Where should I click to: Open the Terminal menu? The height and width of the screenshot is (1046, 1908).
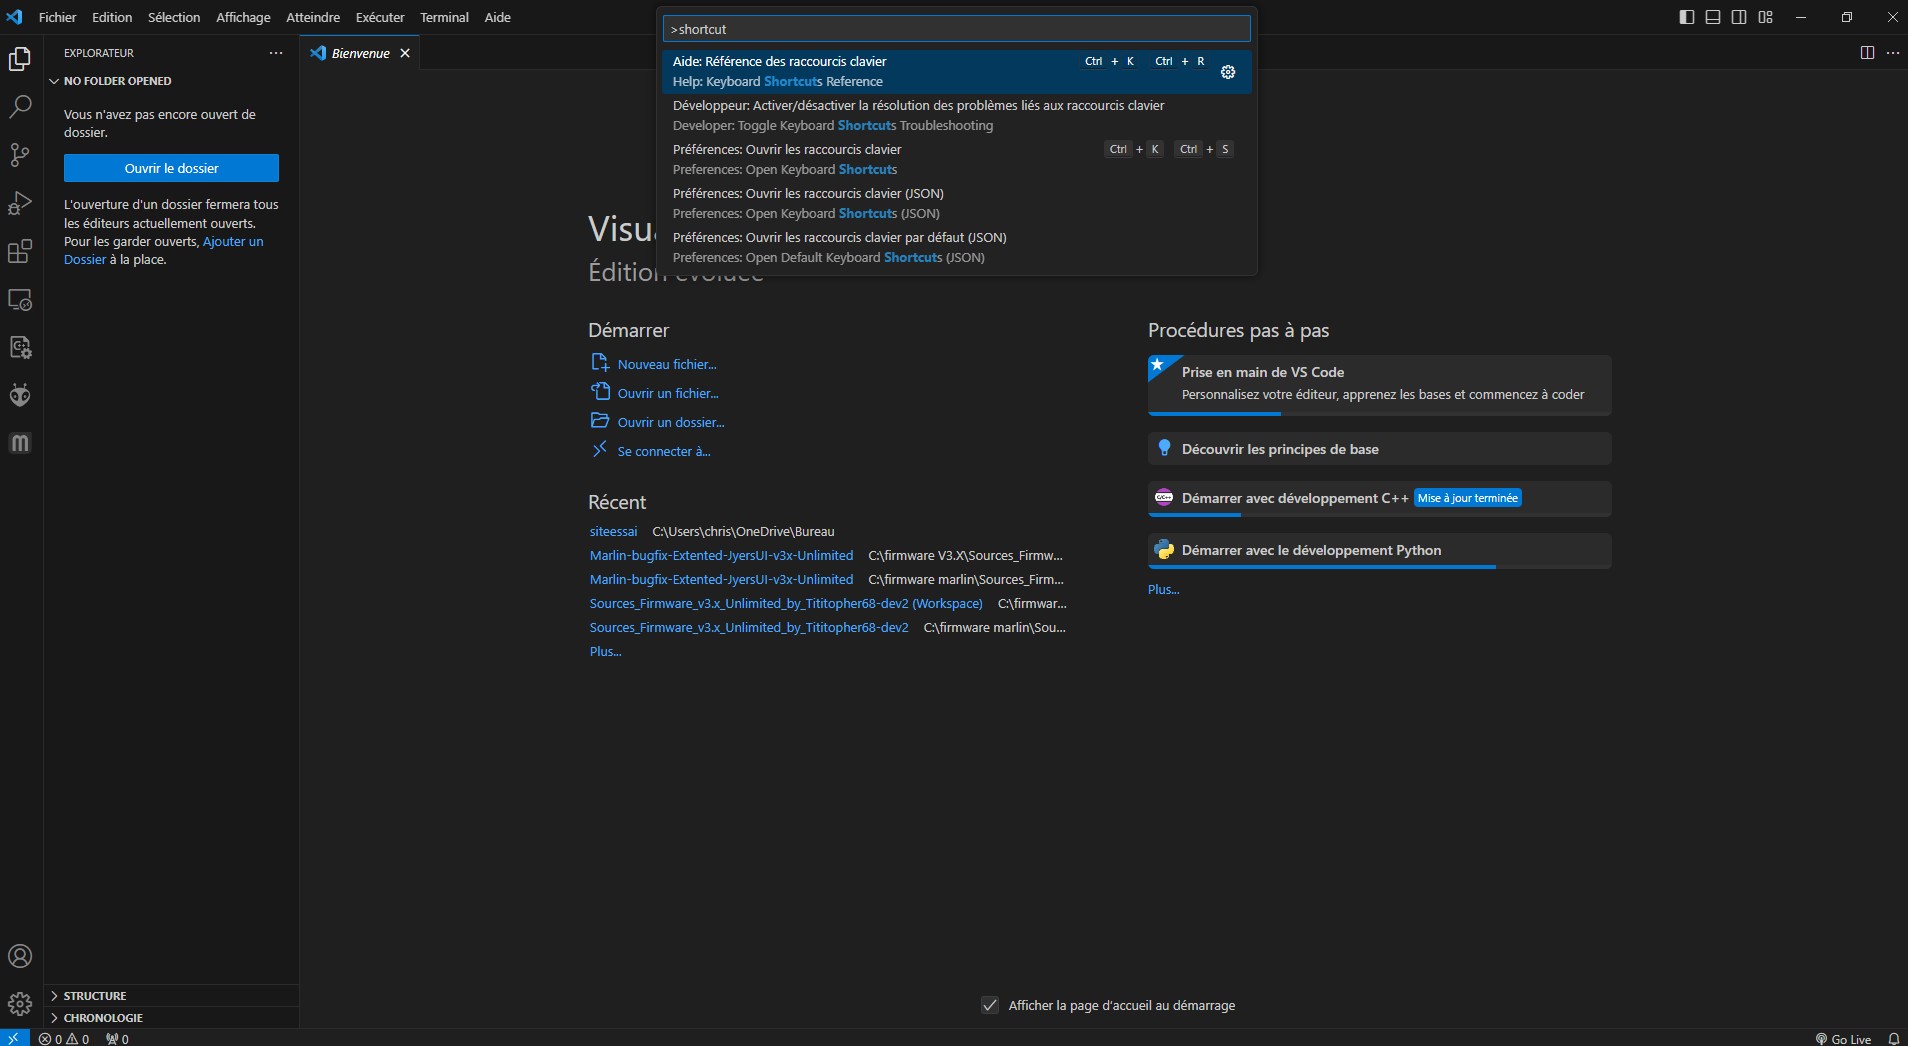444,17
